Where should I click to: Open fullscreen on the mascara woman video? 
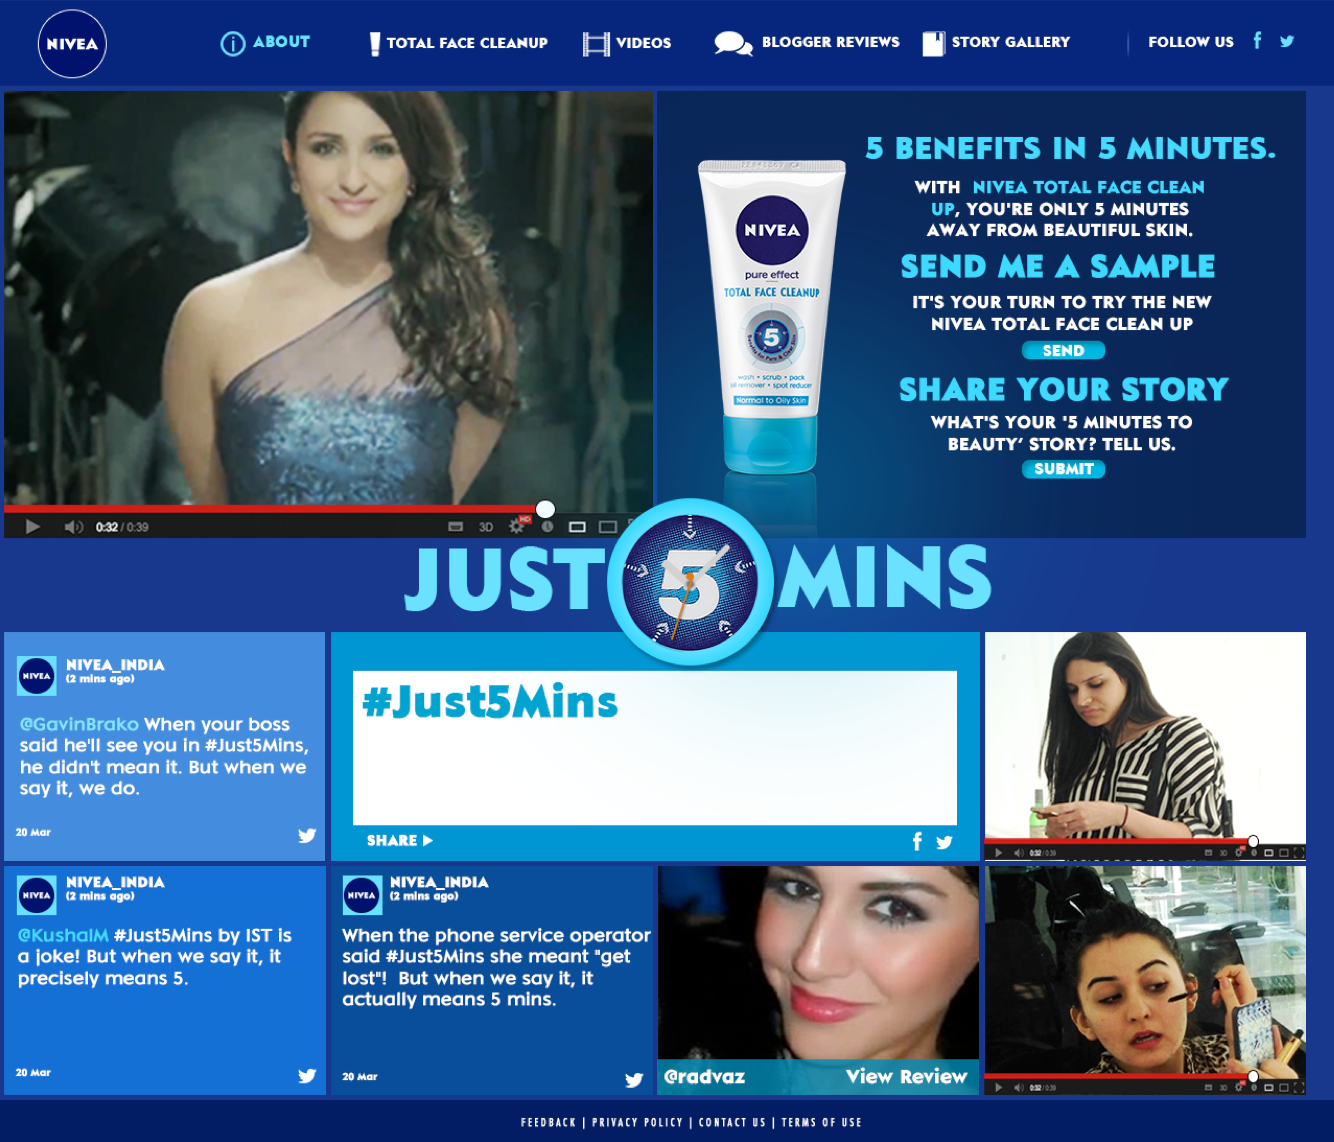pyautogui.click(x=1298, y=1087)
